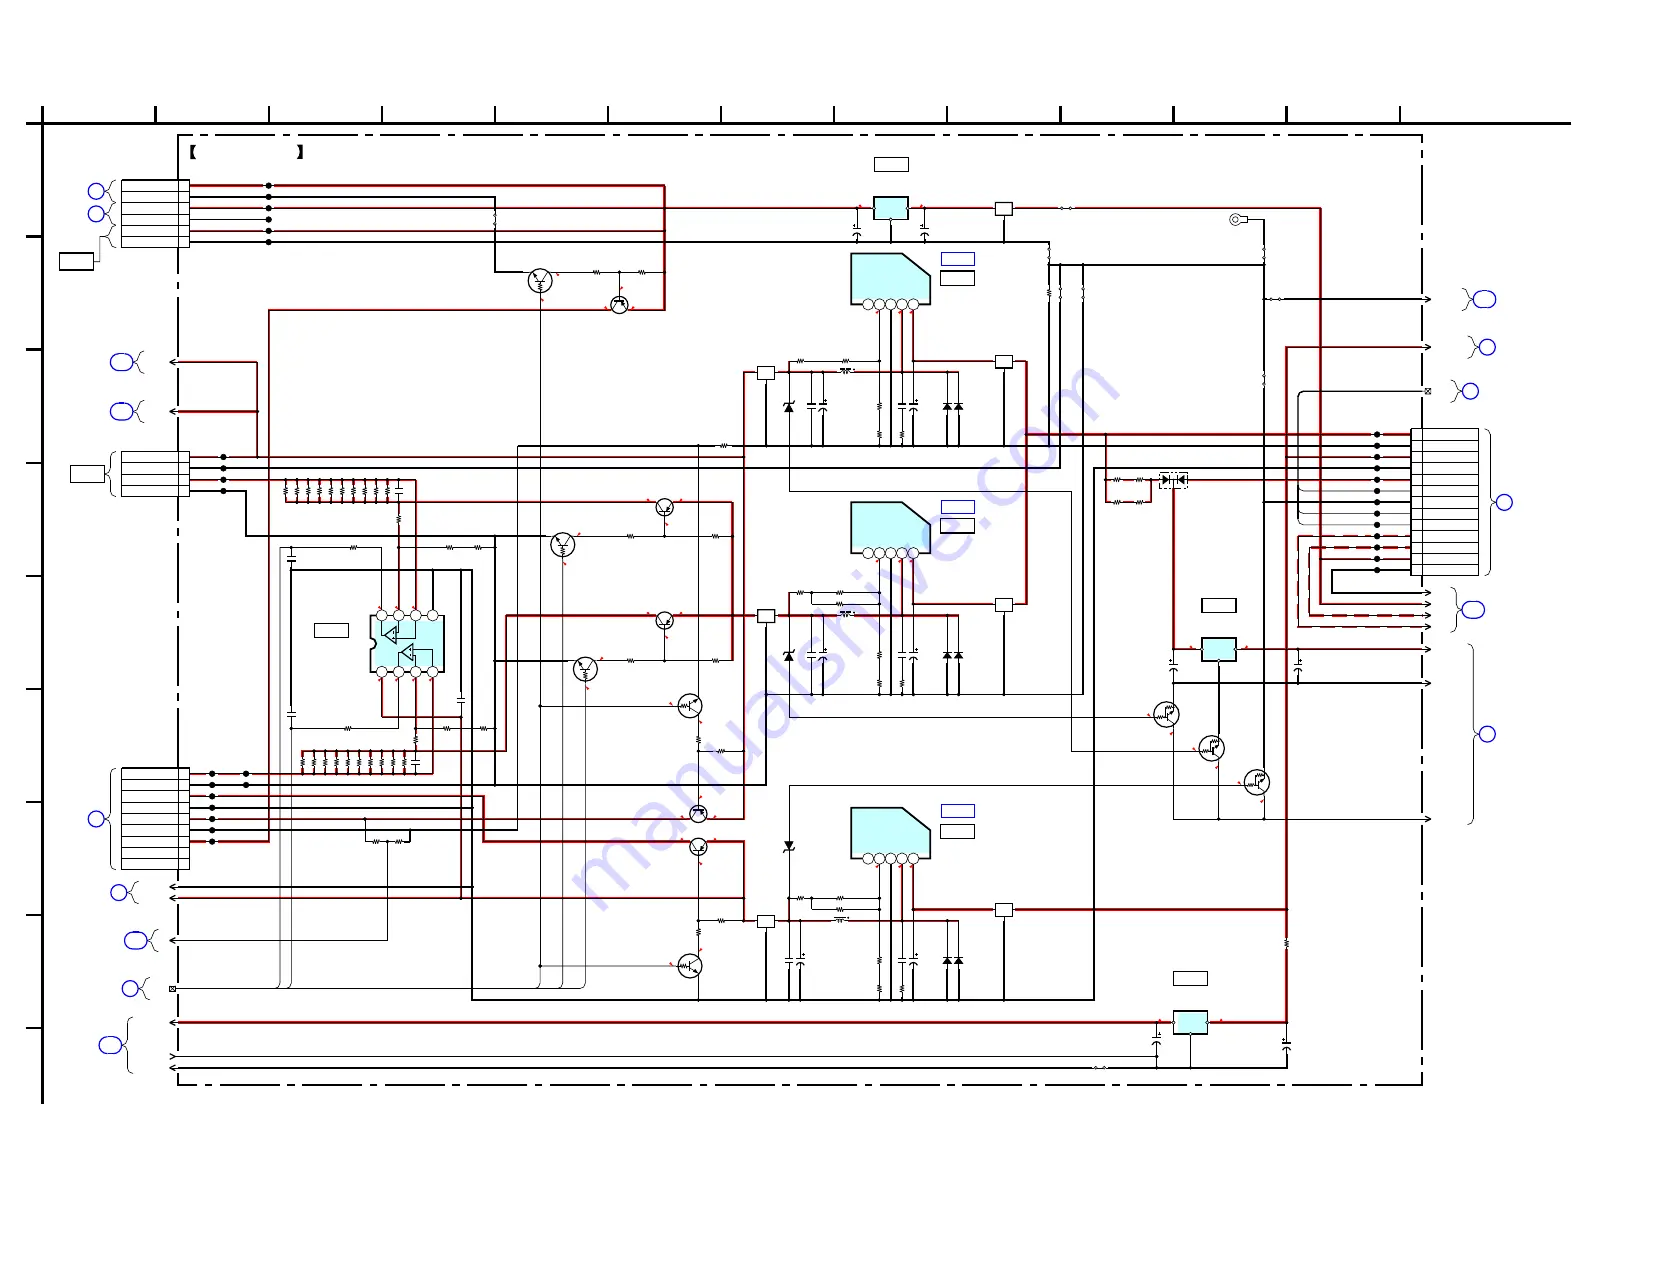1680x1263 pixels.
Task: Click the blue-outlined label box beside bottom amplifier IC
Action: pyautogui.click(x=957, y=811)
